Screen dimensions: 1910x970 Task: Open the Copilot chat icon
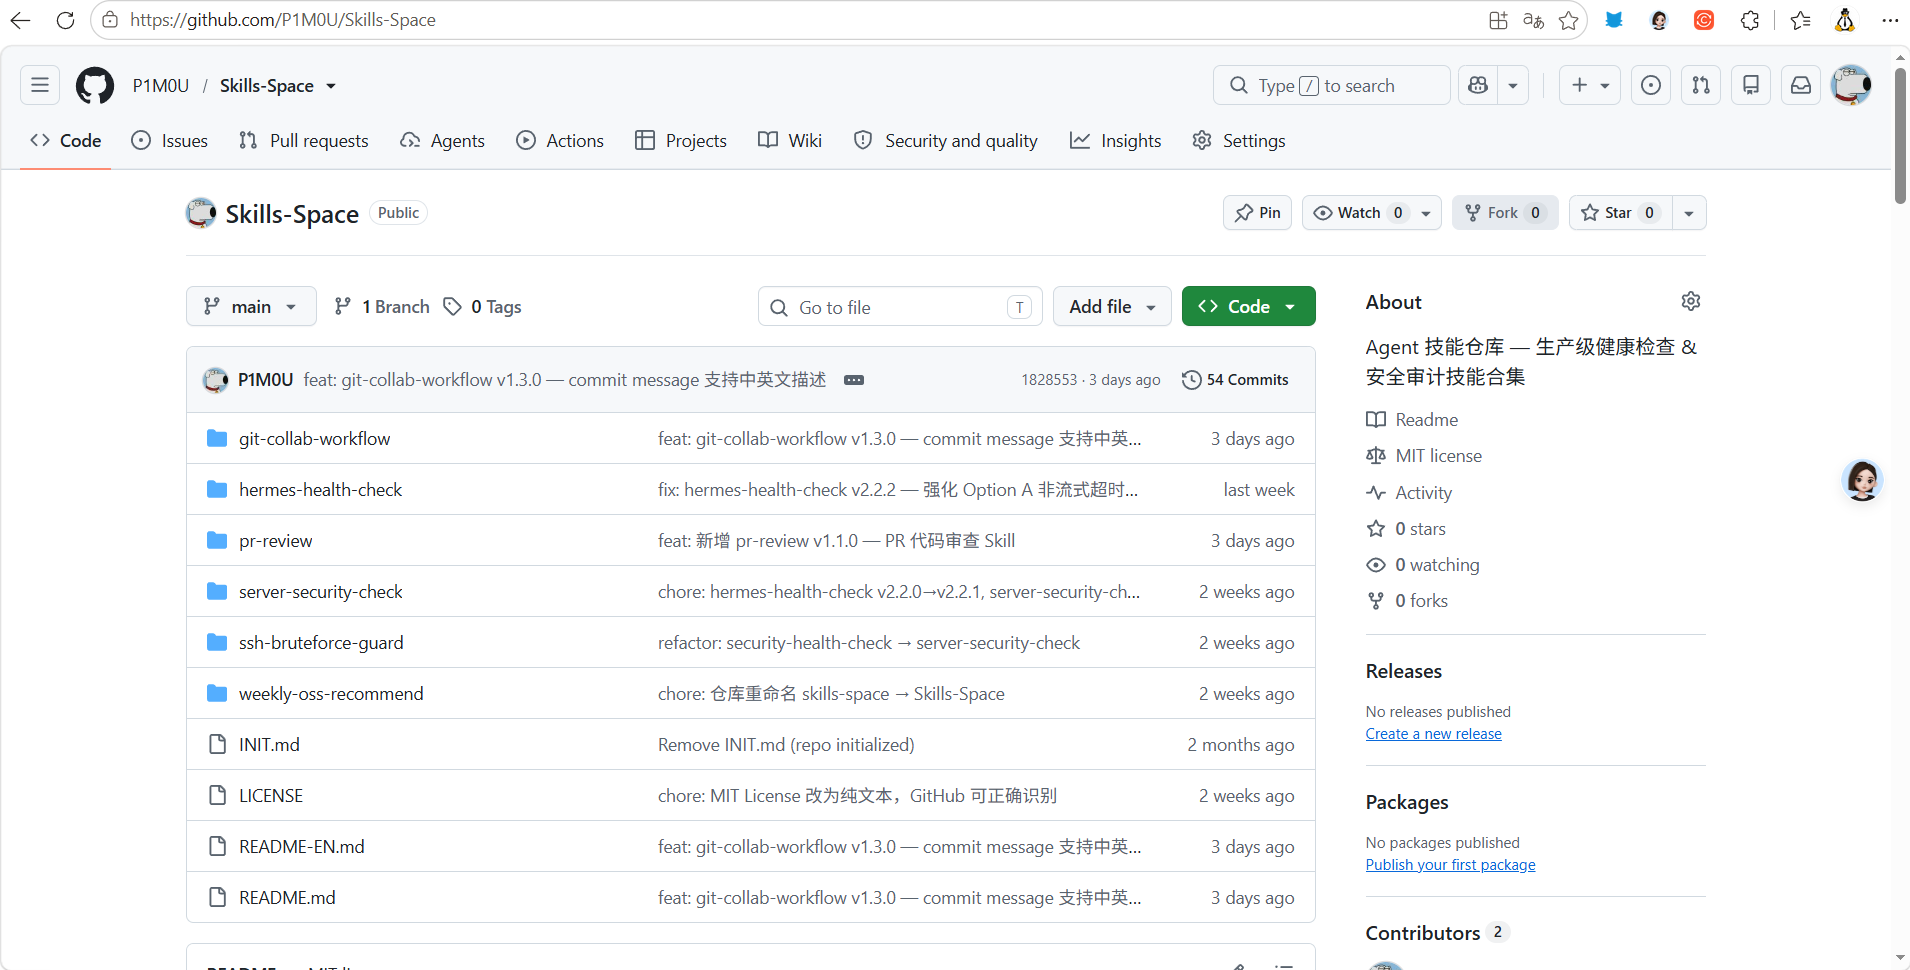click(1478, 85)
